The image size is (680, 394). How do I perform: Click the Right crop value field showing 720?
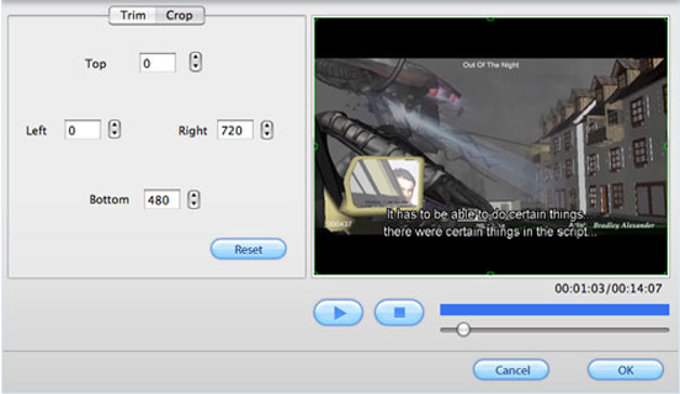point(235,130)
